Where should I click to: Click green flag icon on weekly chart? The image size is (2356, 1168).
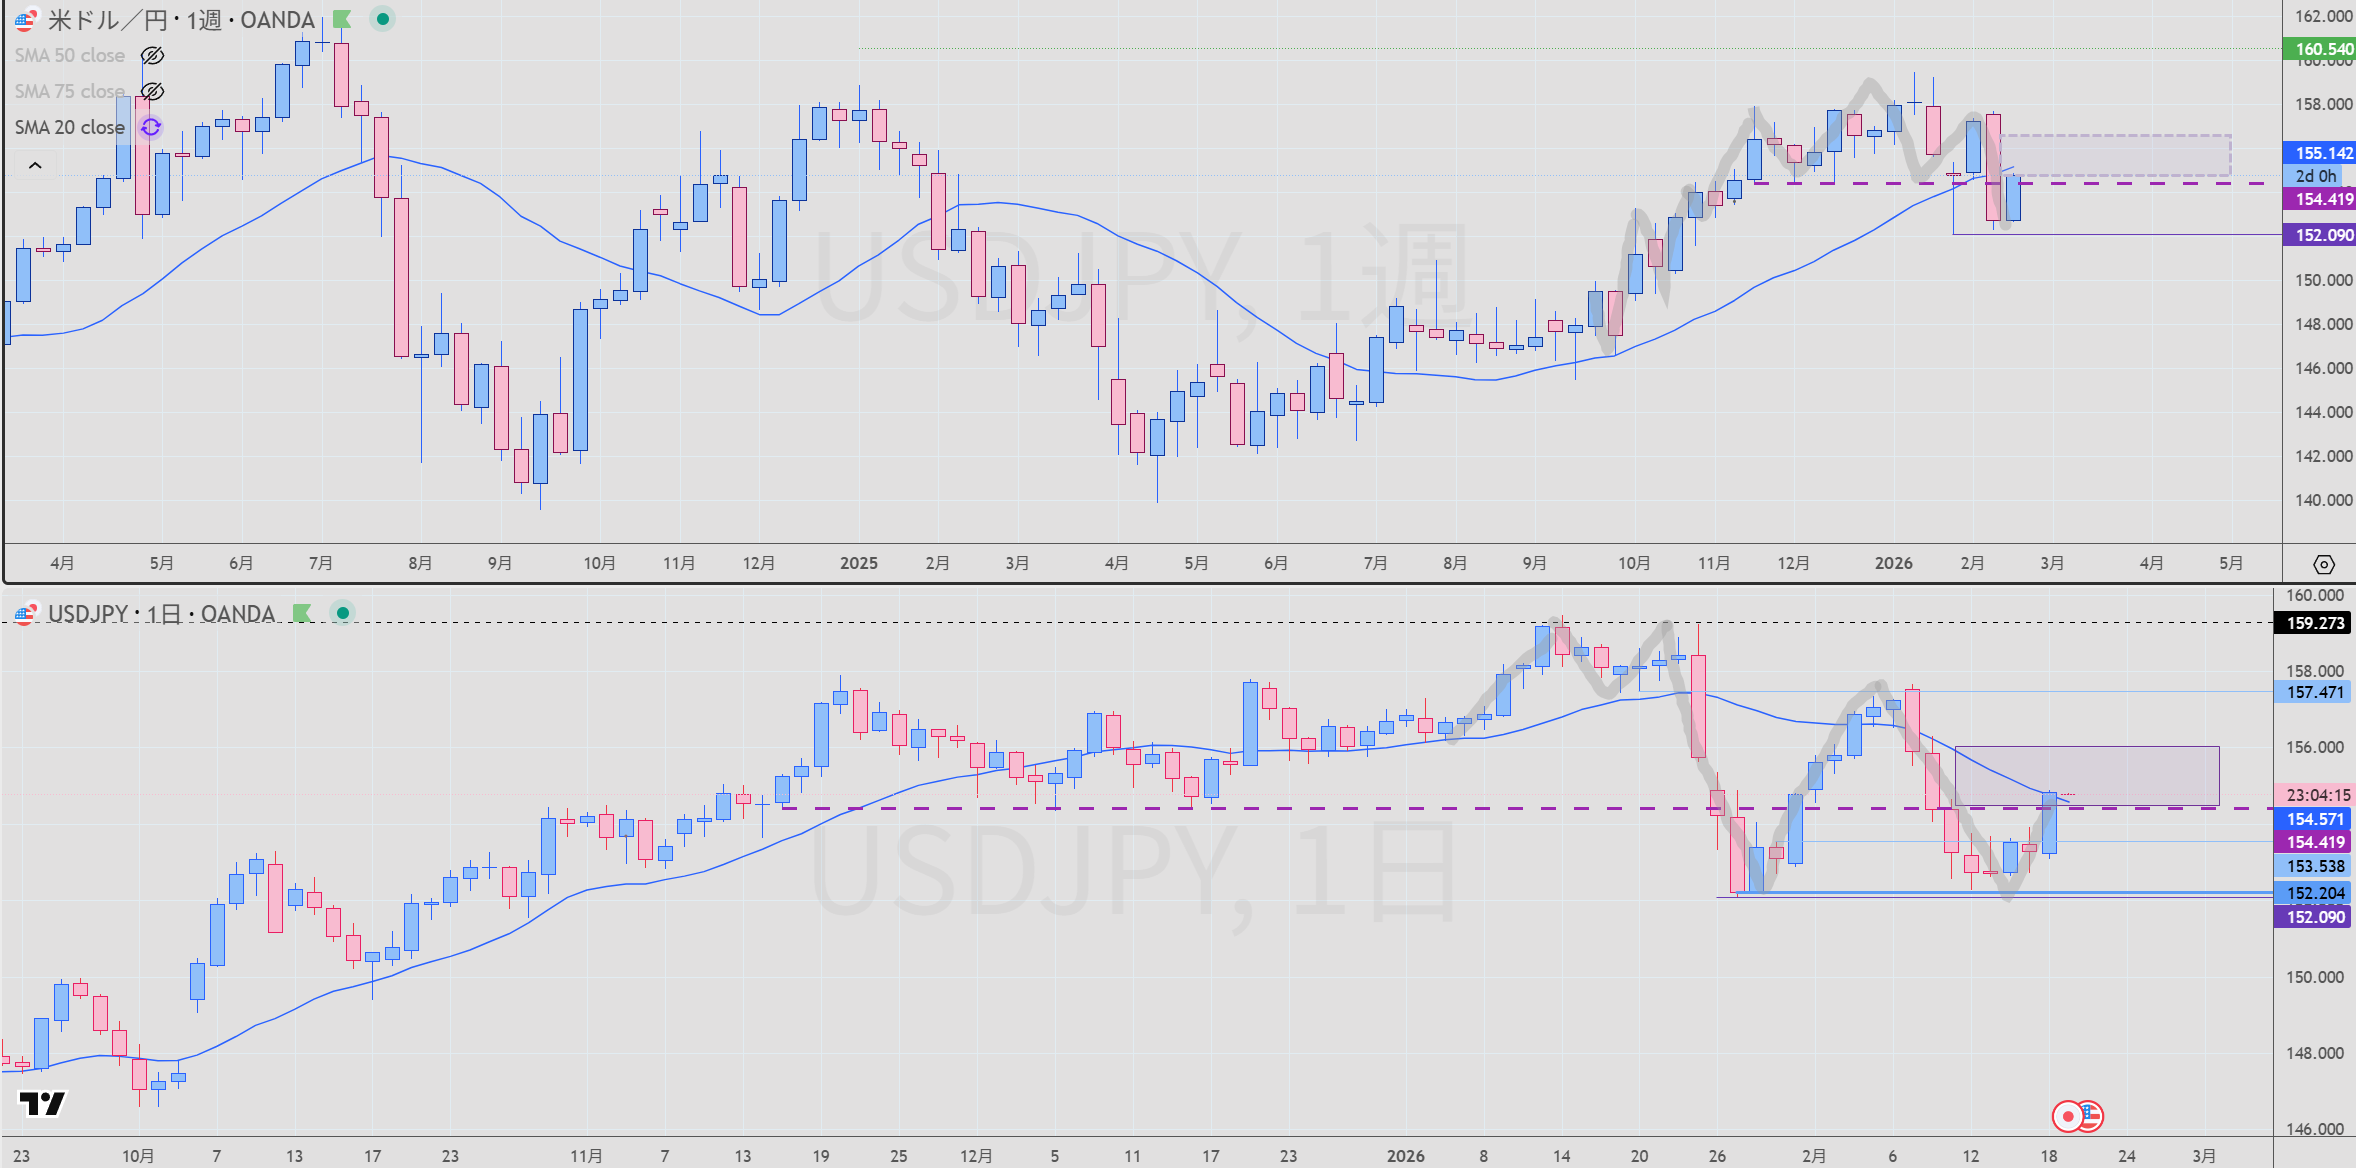click(342, 19)
